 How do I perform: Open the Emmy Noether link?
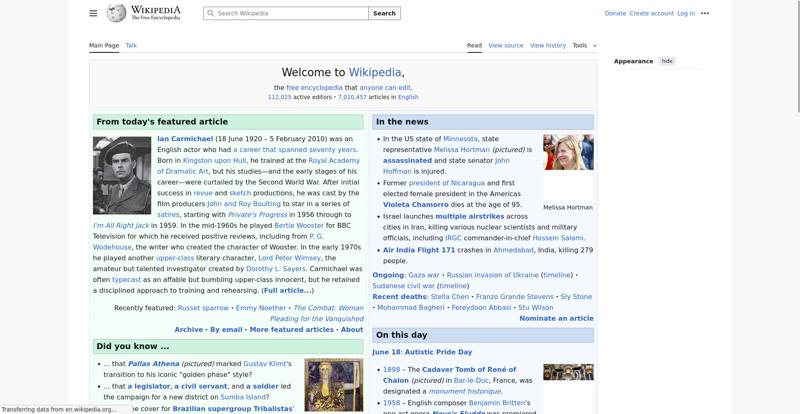pyautogui.click(x=261, y=308)
